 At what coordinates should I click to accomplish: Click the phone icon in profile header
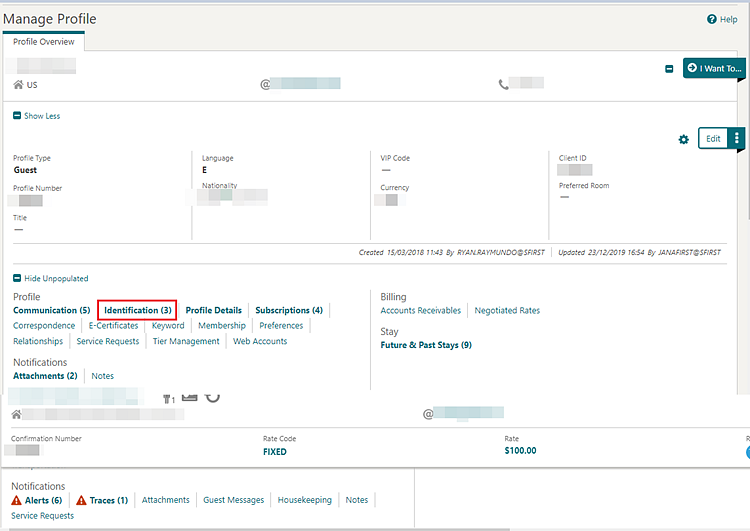pyautogui.click(x=503, y=85)
